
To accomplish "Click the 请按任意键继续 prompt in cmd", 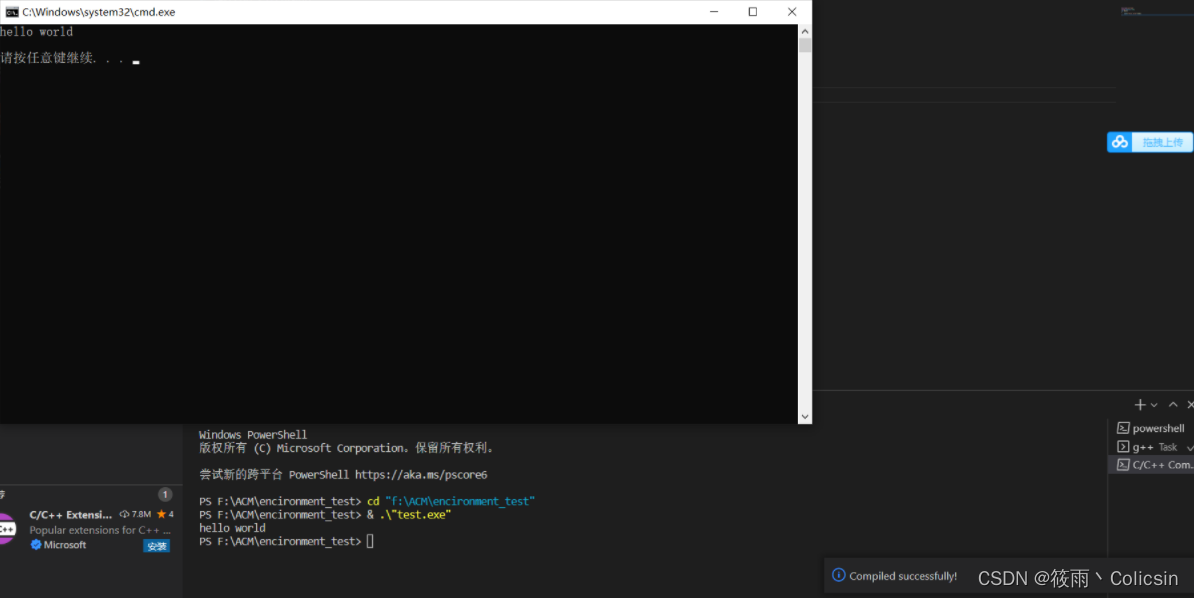I will (62, 58).
